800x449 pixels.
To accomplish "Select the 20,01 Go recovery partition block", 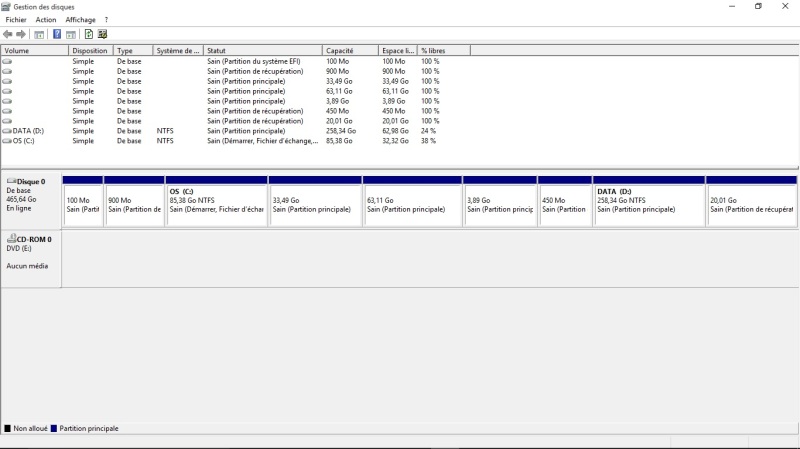I will coord(752,201).
